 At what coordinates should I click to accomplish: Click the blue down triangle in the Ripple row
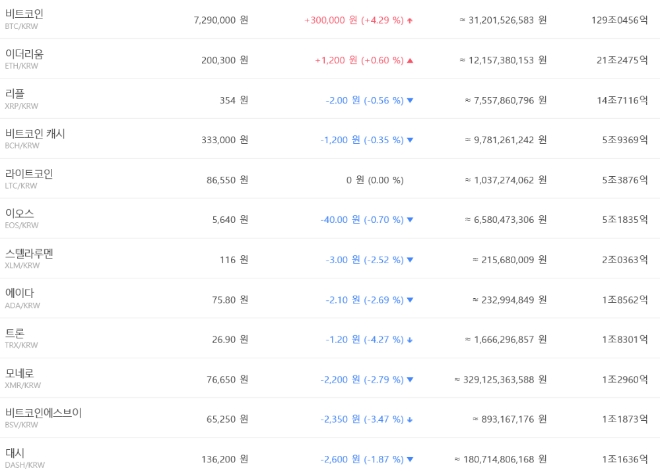tap(410, 100)
